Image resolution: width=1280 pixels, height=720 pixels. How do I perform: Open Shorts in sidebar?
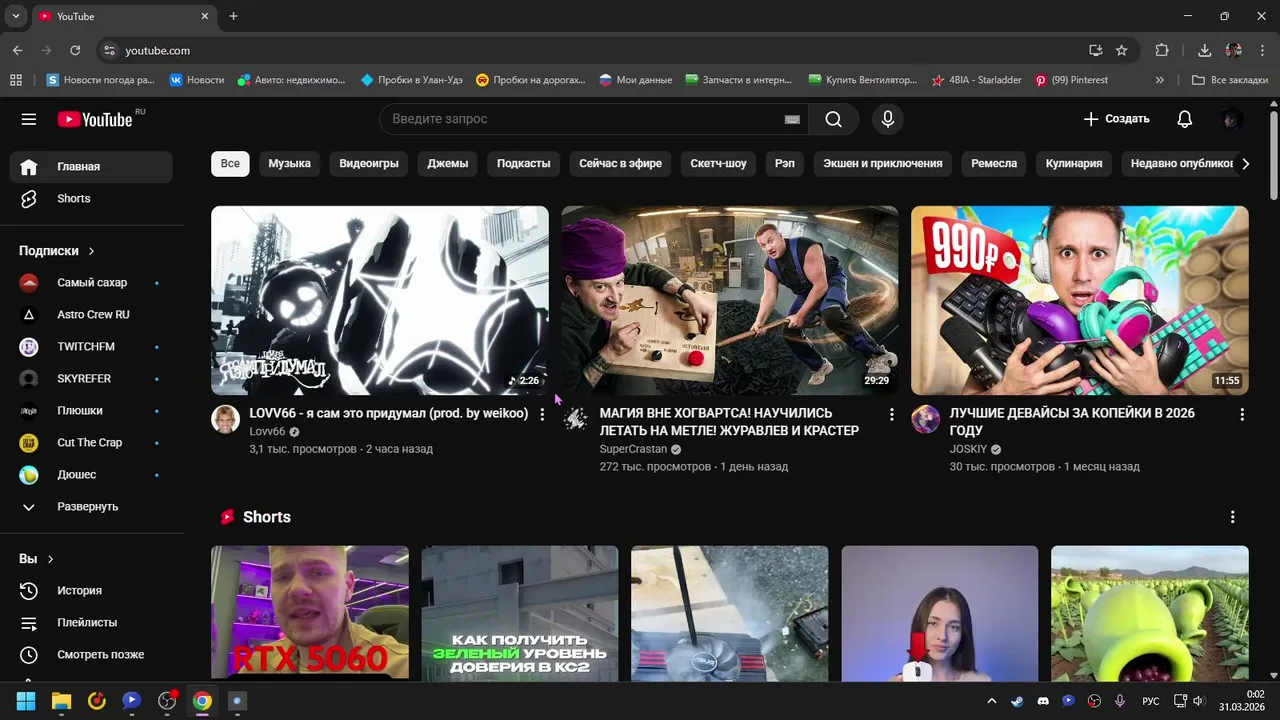[x=92, y=199]
